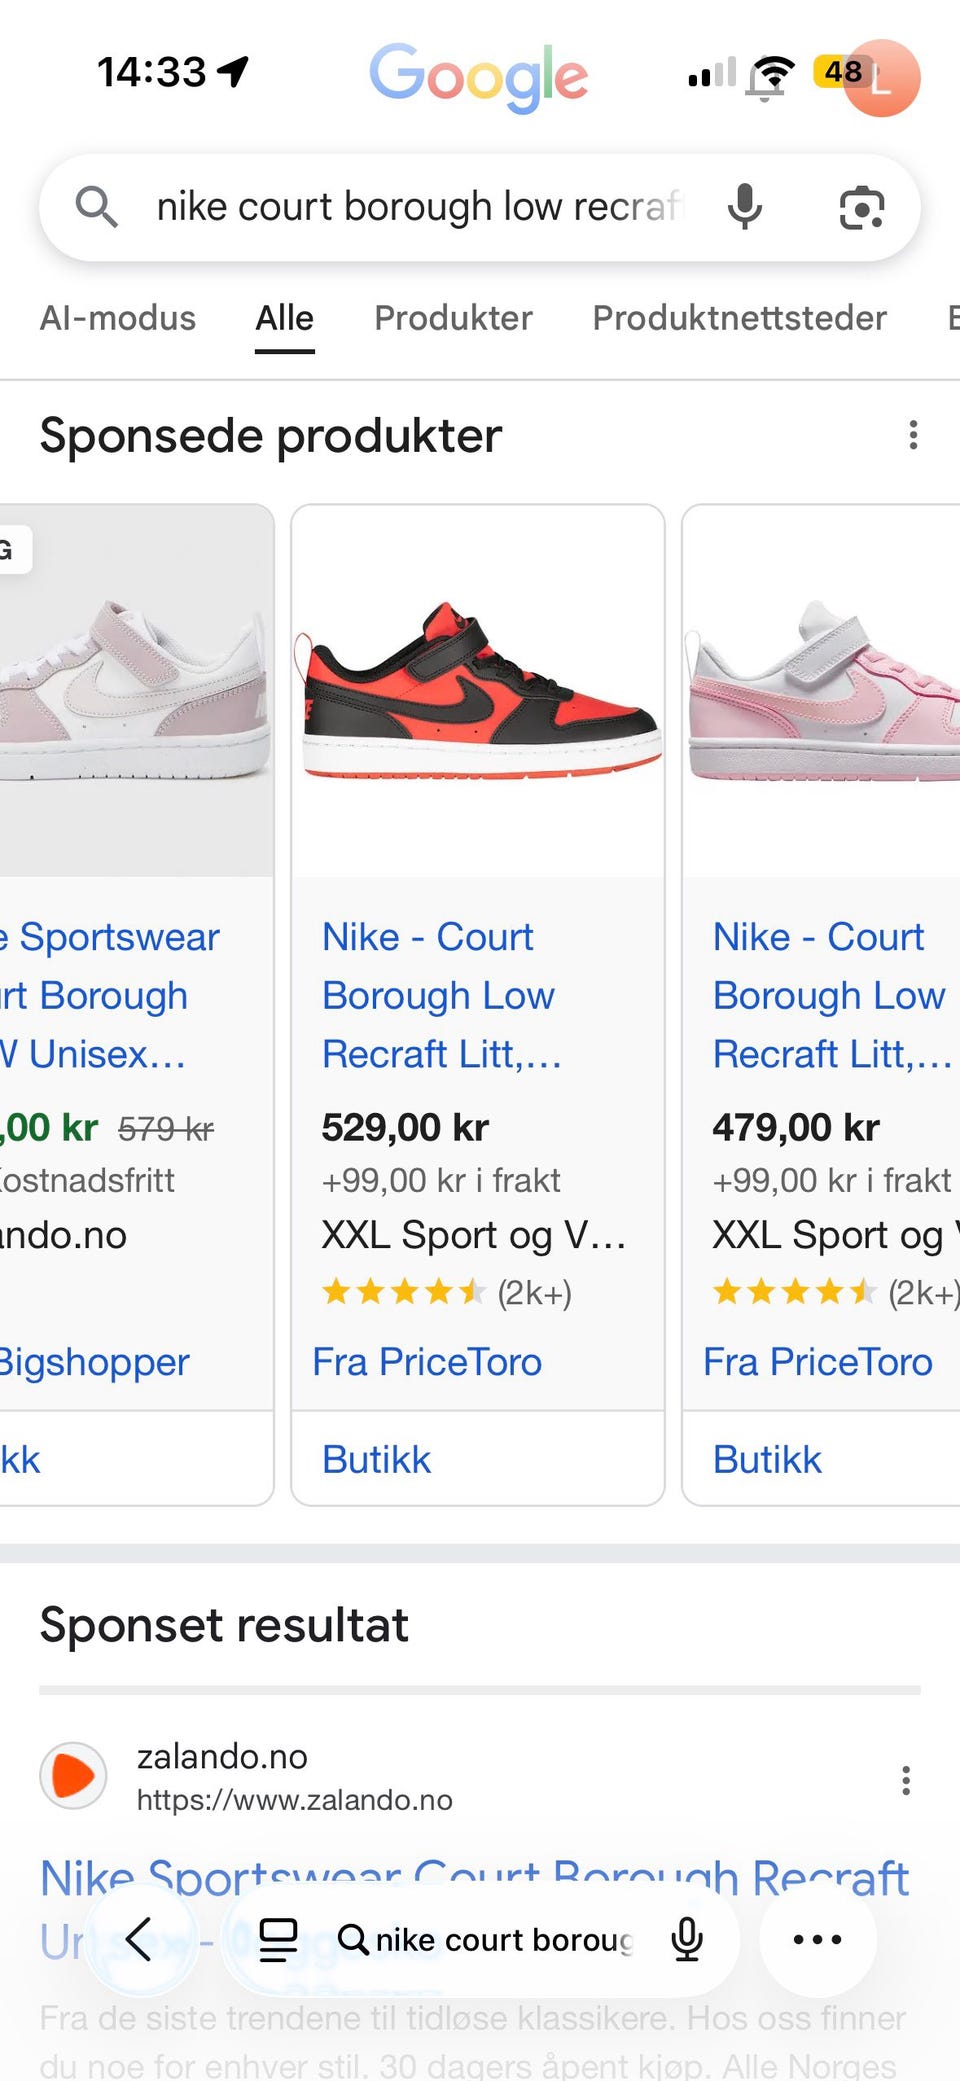Tap Butikk under the red Nike shoe

[x=376, y=1460]
